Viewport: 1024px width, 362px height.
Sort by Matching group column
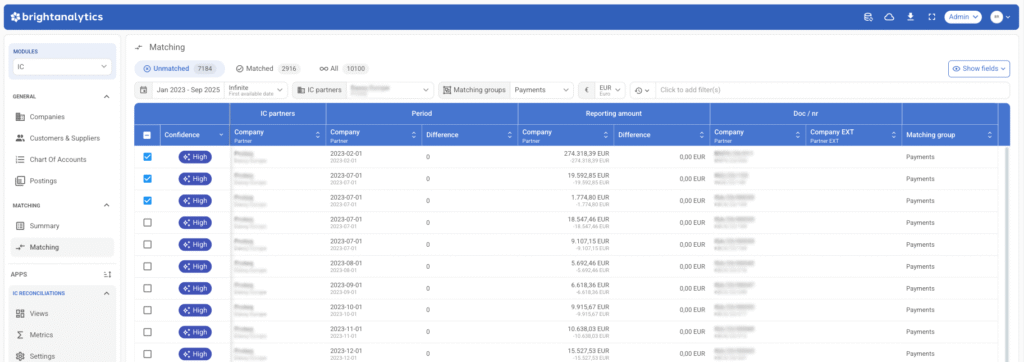[x=989, y=135]
